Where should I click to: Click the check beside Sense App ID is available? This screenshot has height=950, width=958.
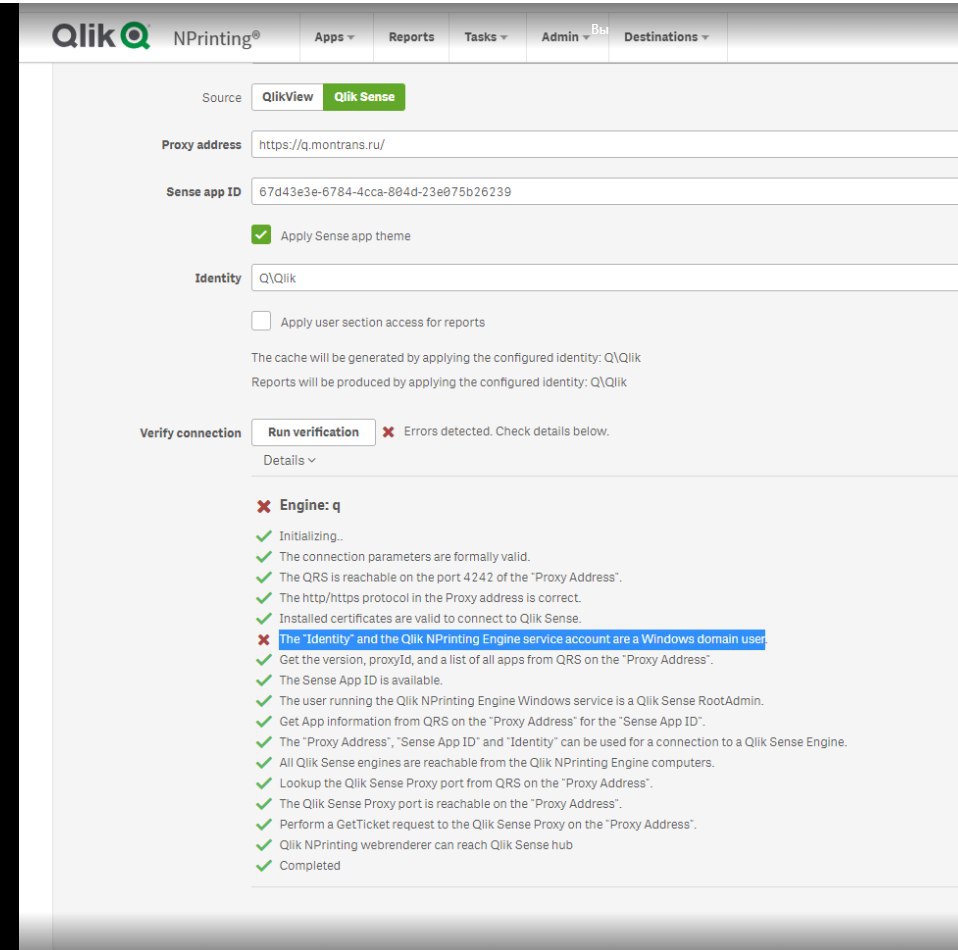point(263,680)
